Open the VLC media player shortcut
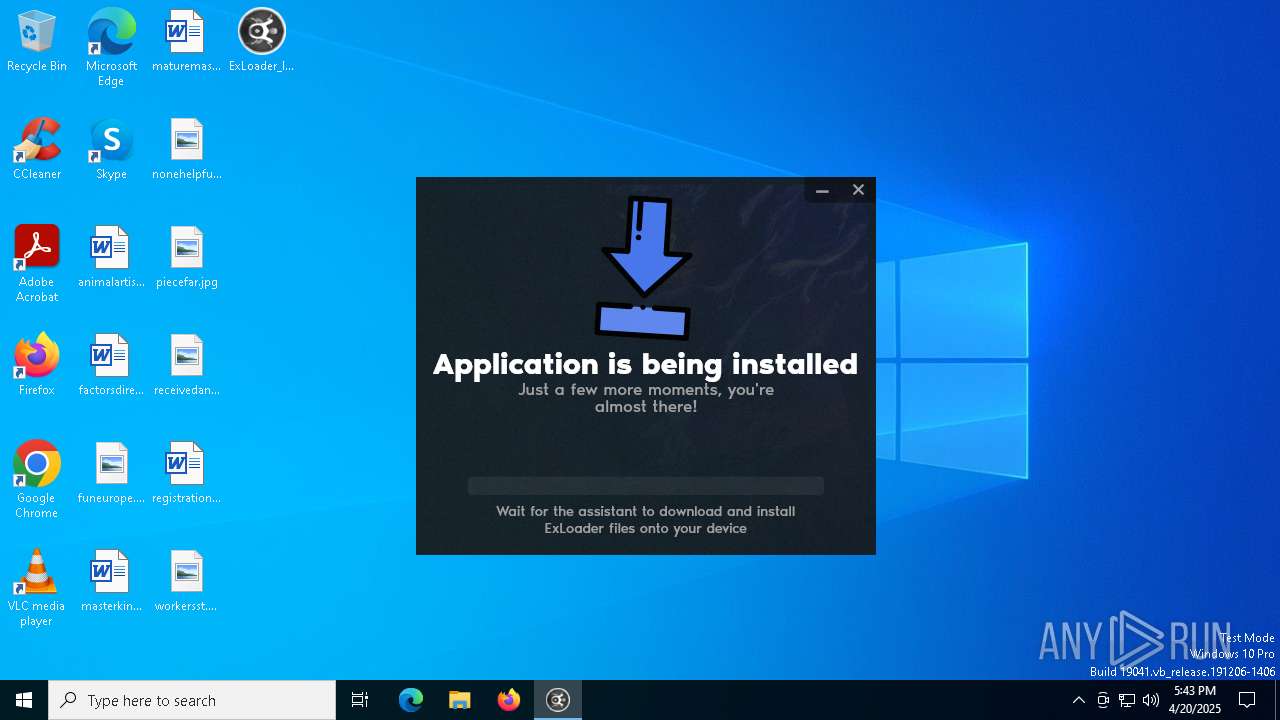The image size is (1280, 720). tap(37, 588)
